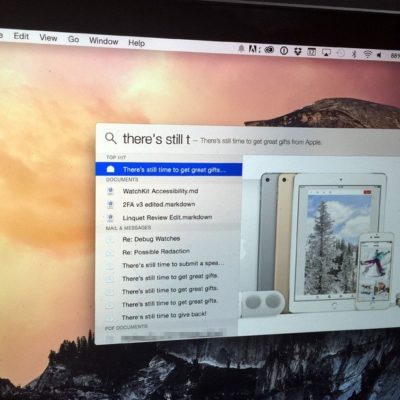
Task: Open the "Re: Debug Watches" message
Action: (151, 239)
